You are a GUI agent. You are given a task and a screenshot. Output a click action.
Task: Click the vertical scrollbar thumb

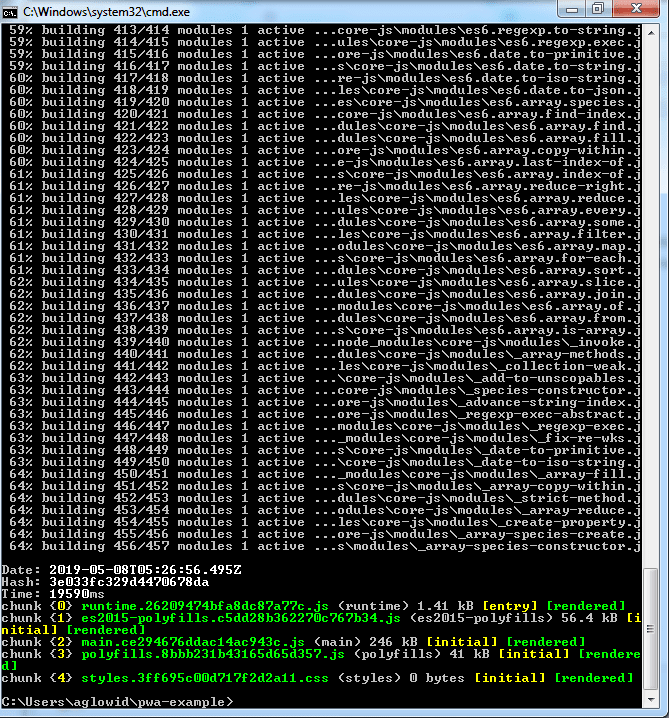coord(651,629)
